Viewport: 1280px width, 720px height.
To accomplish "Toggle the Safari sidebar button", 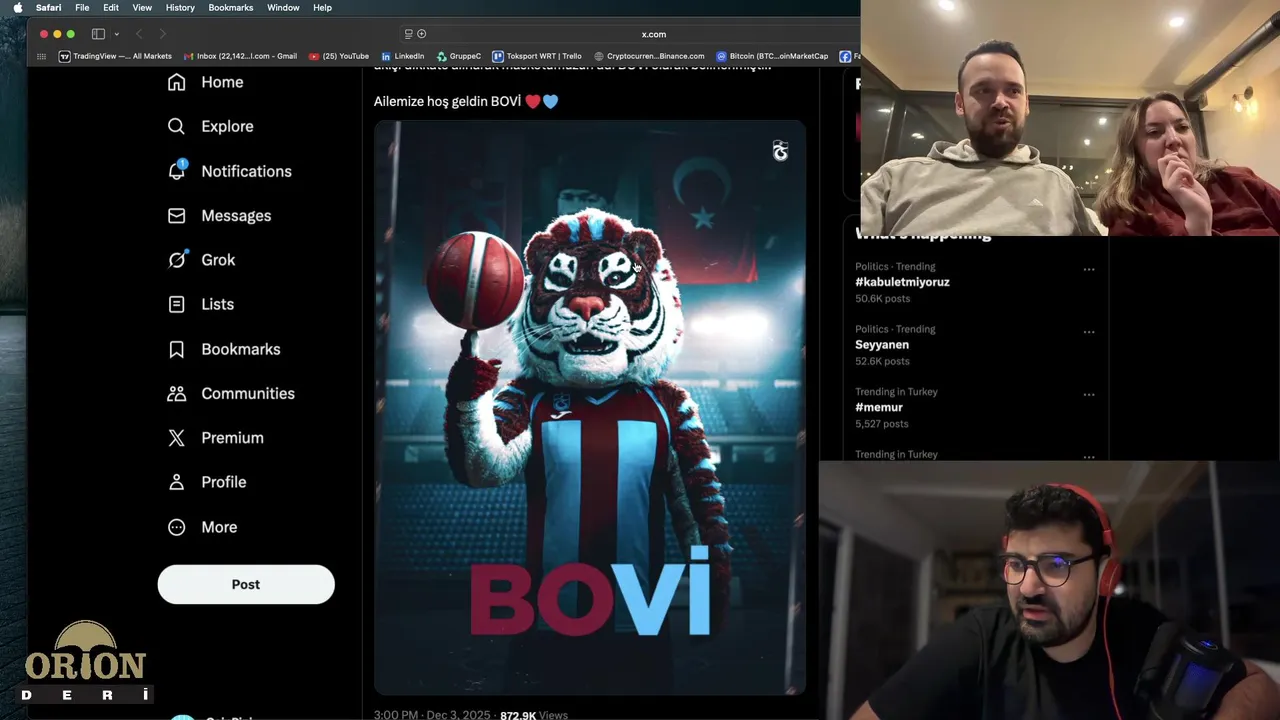I will click(98, 34).
